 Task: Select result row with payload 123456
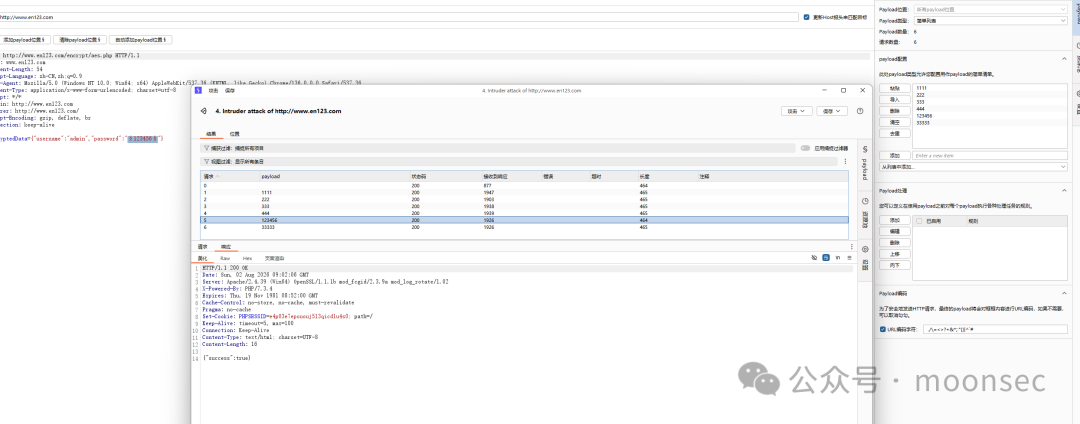[x=523, y=220]
